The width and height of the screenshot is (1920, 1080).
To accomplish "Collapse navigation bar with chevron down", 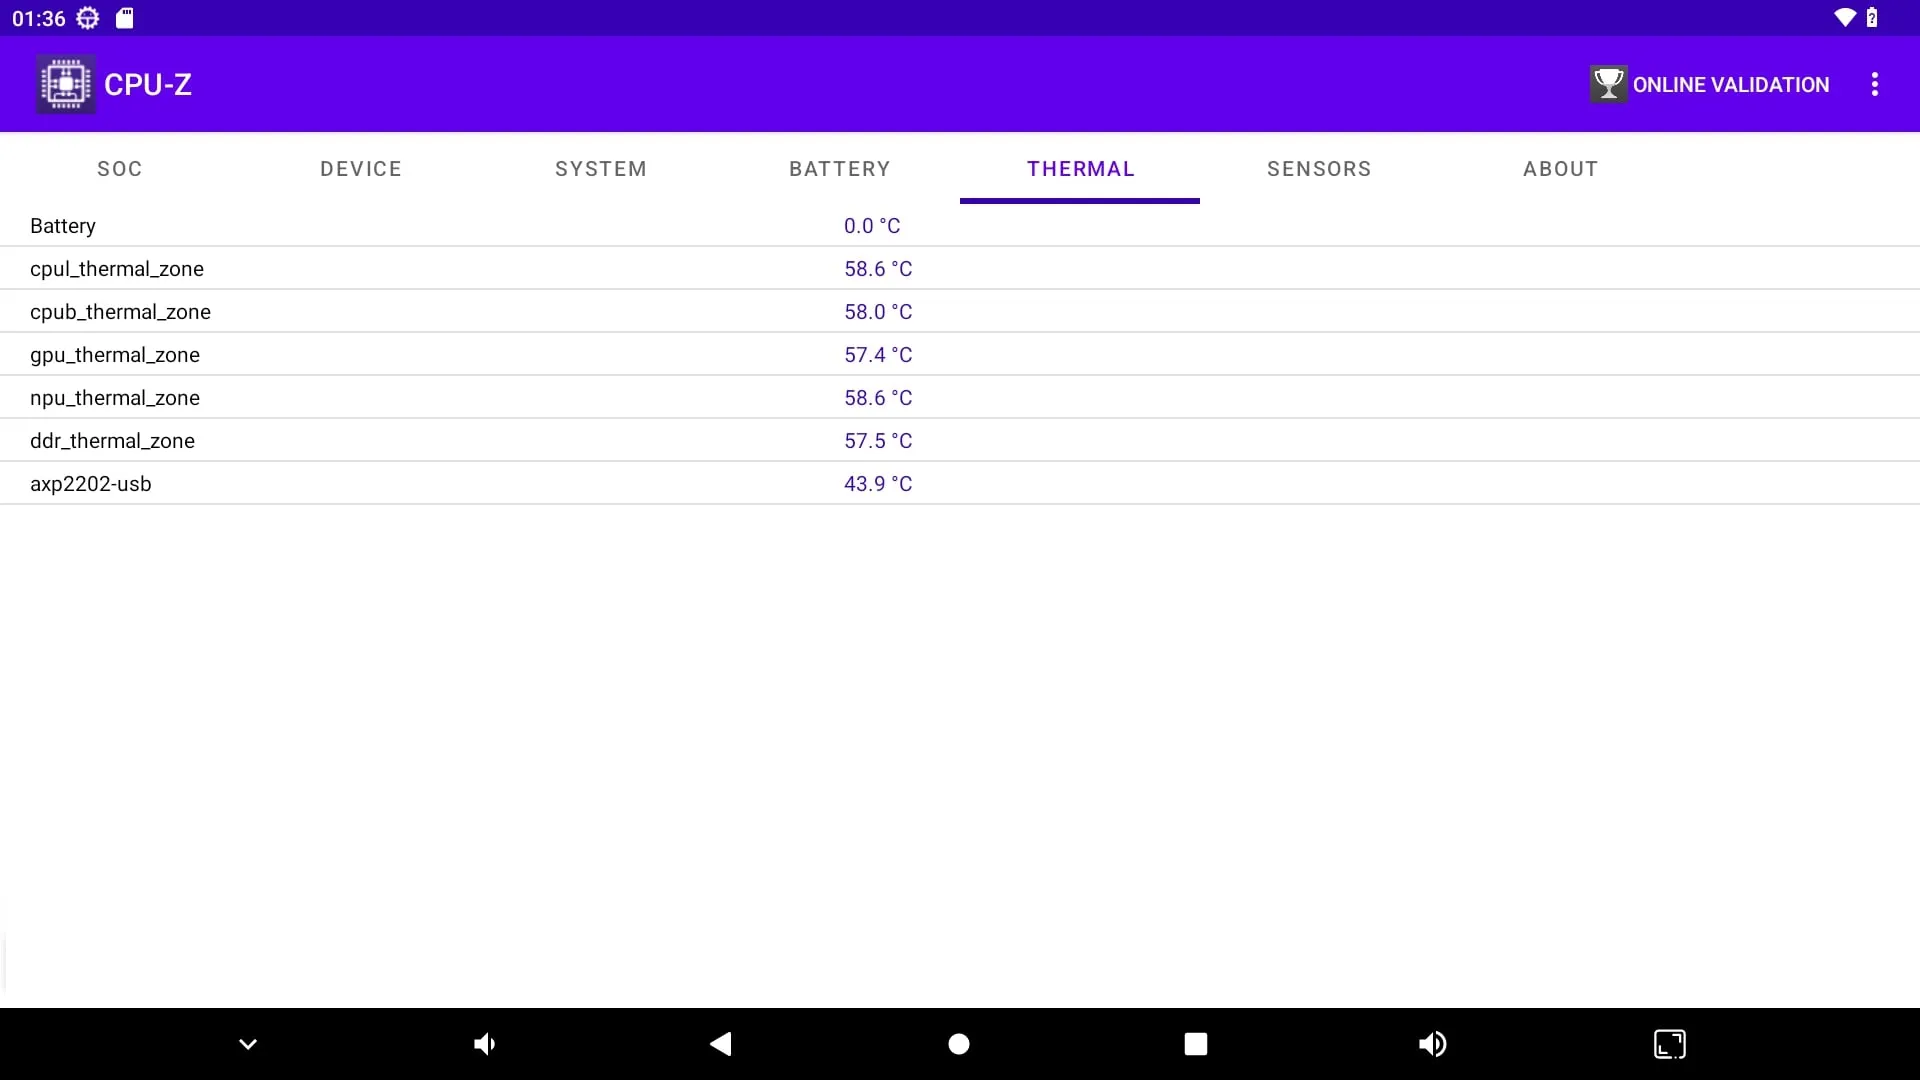I will click(x=248, y=1044).
